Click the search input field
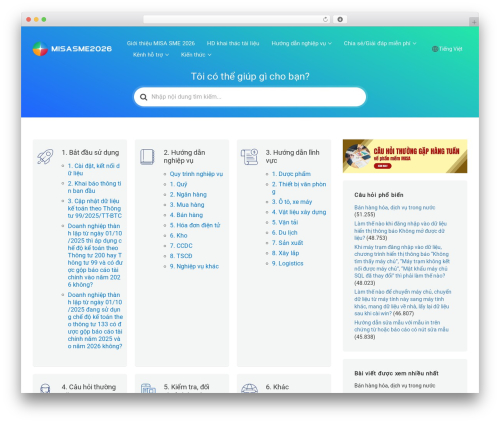The width and height of the screenshot is (500, 423). click(250, 97)
